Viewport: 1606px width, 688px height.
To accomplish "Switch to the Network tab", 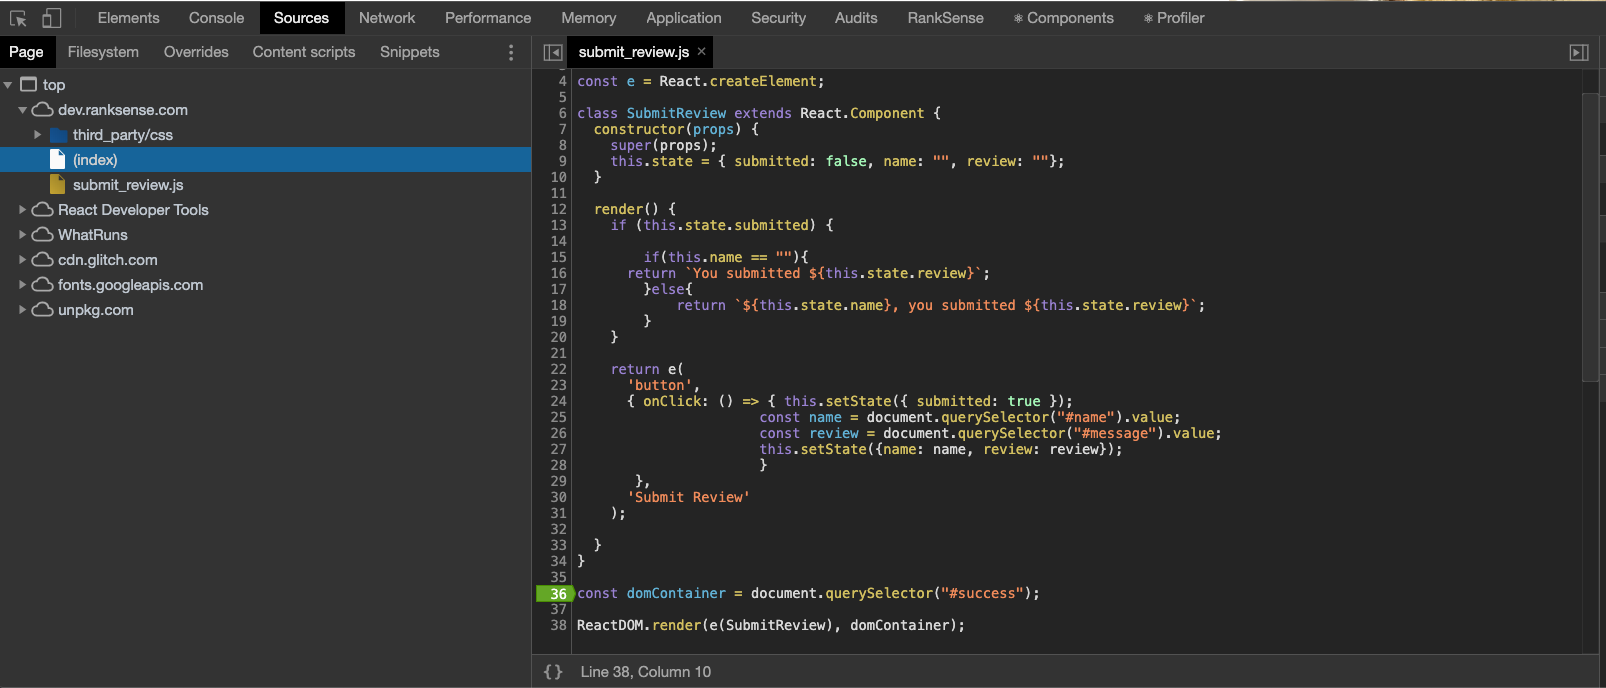I will [x=387, y=18].
